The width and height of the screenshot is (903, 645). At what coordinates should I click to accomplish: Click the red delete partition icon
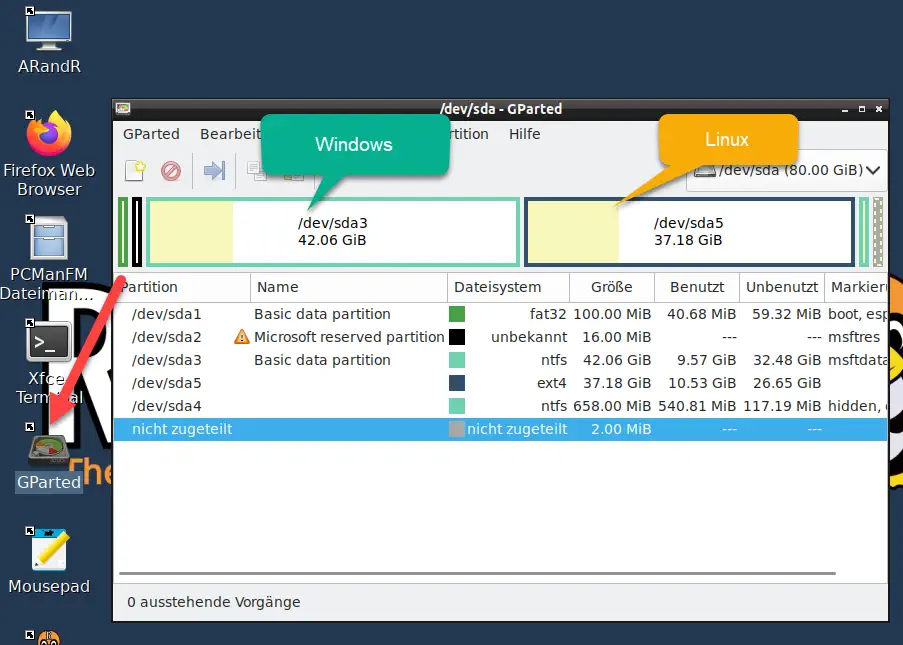171,171
